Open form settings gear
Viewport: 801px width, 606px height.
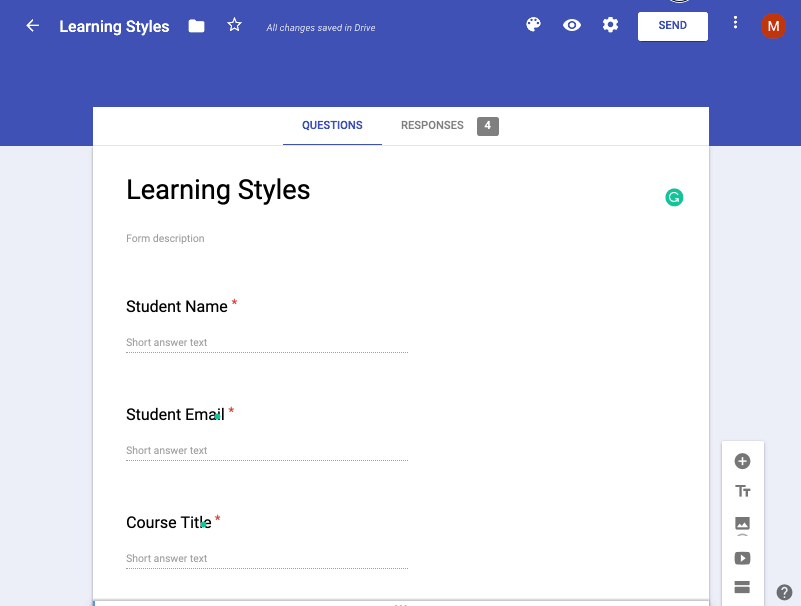610,25
